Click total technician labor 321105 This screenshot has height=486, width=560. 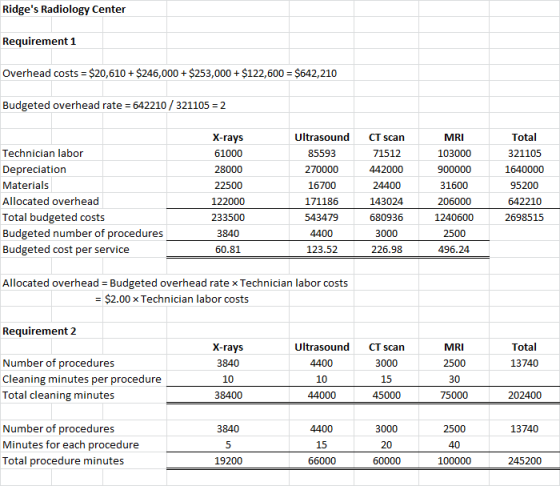click(525, 154)
